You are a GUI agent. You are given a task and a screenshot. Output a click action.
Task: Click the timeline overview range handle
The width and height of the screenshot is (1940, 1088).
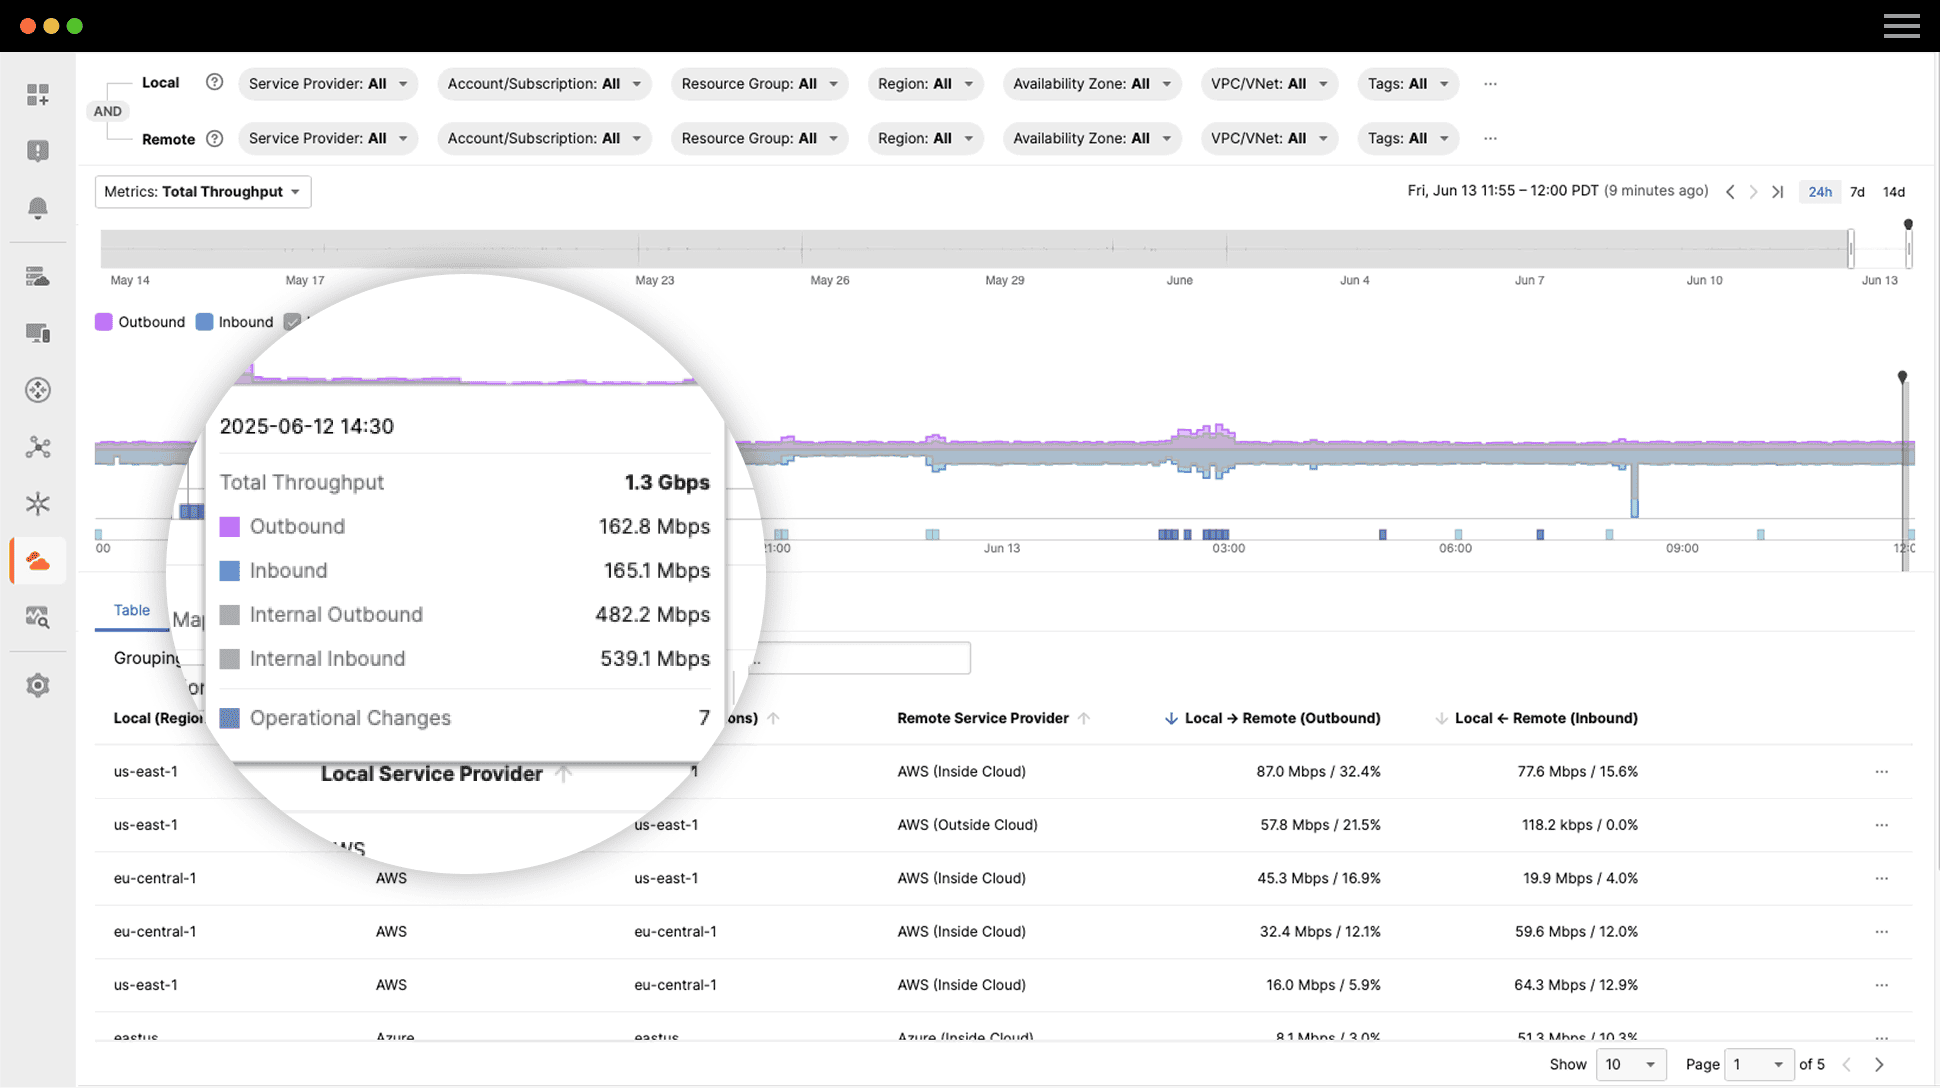(1851, 248)
